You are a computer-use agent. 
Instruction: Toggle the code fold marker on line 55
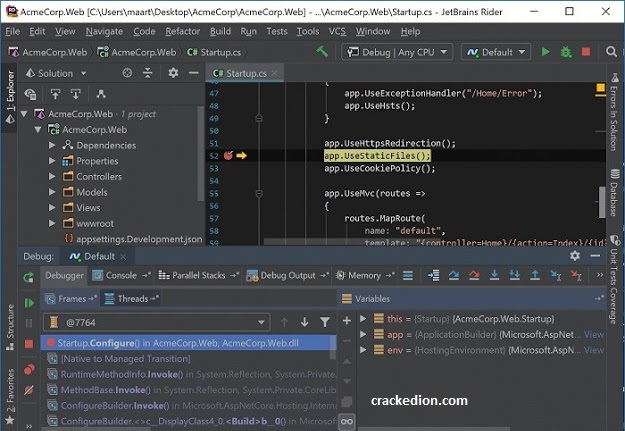point(259,194)
